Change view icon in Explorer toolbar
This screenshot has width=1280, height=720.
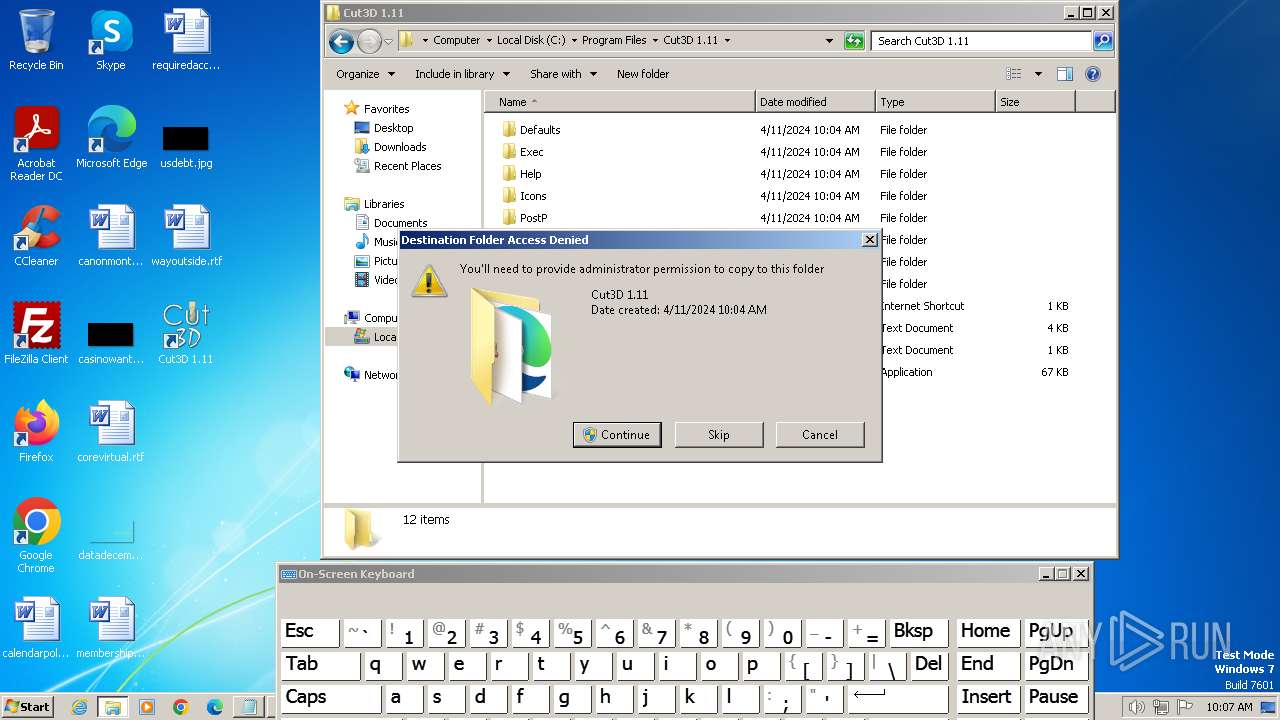tap(1014, 74)
